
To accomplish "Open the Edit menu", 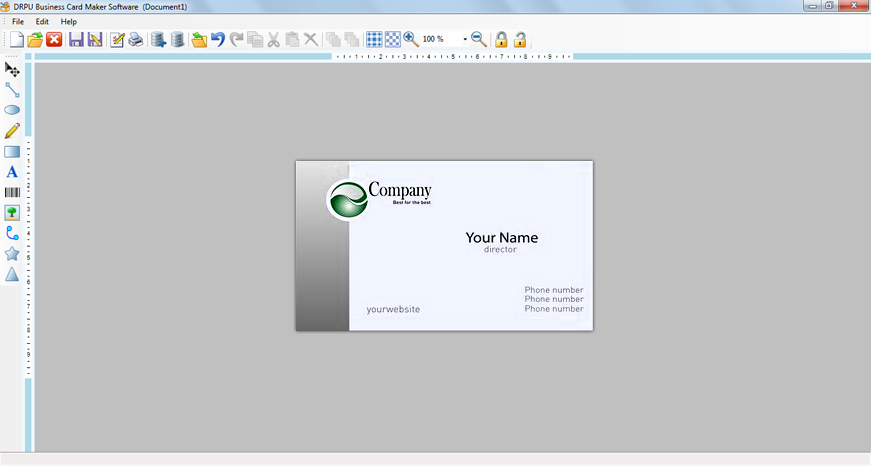I will (x=42, y=21).
